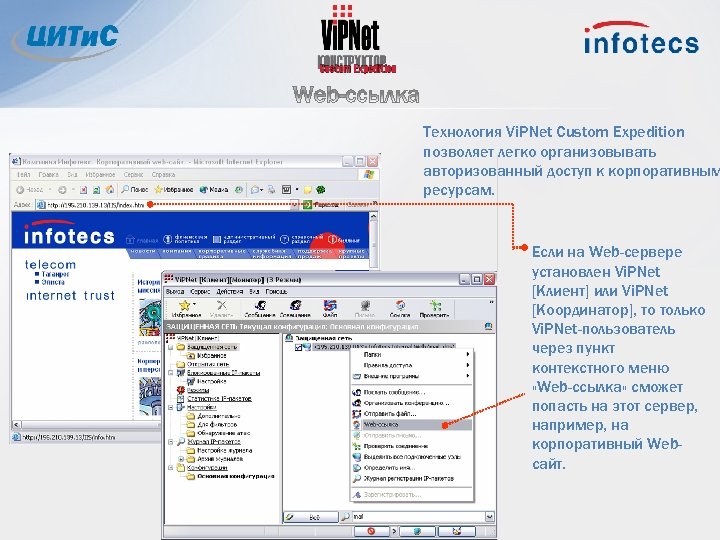This screenshot has width=720, height=540.
Task: Open the search field dropdown in ViPNet
Action: point(489,517)
